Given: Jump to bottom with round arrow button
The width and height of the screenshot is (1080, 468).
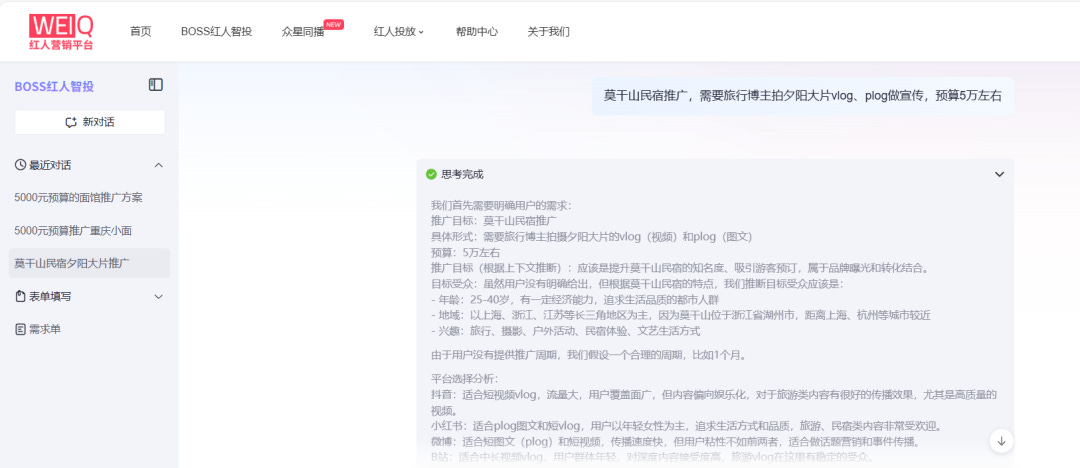Looking at the screenshot, I should coord(1001,441).
